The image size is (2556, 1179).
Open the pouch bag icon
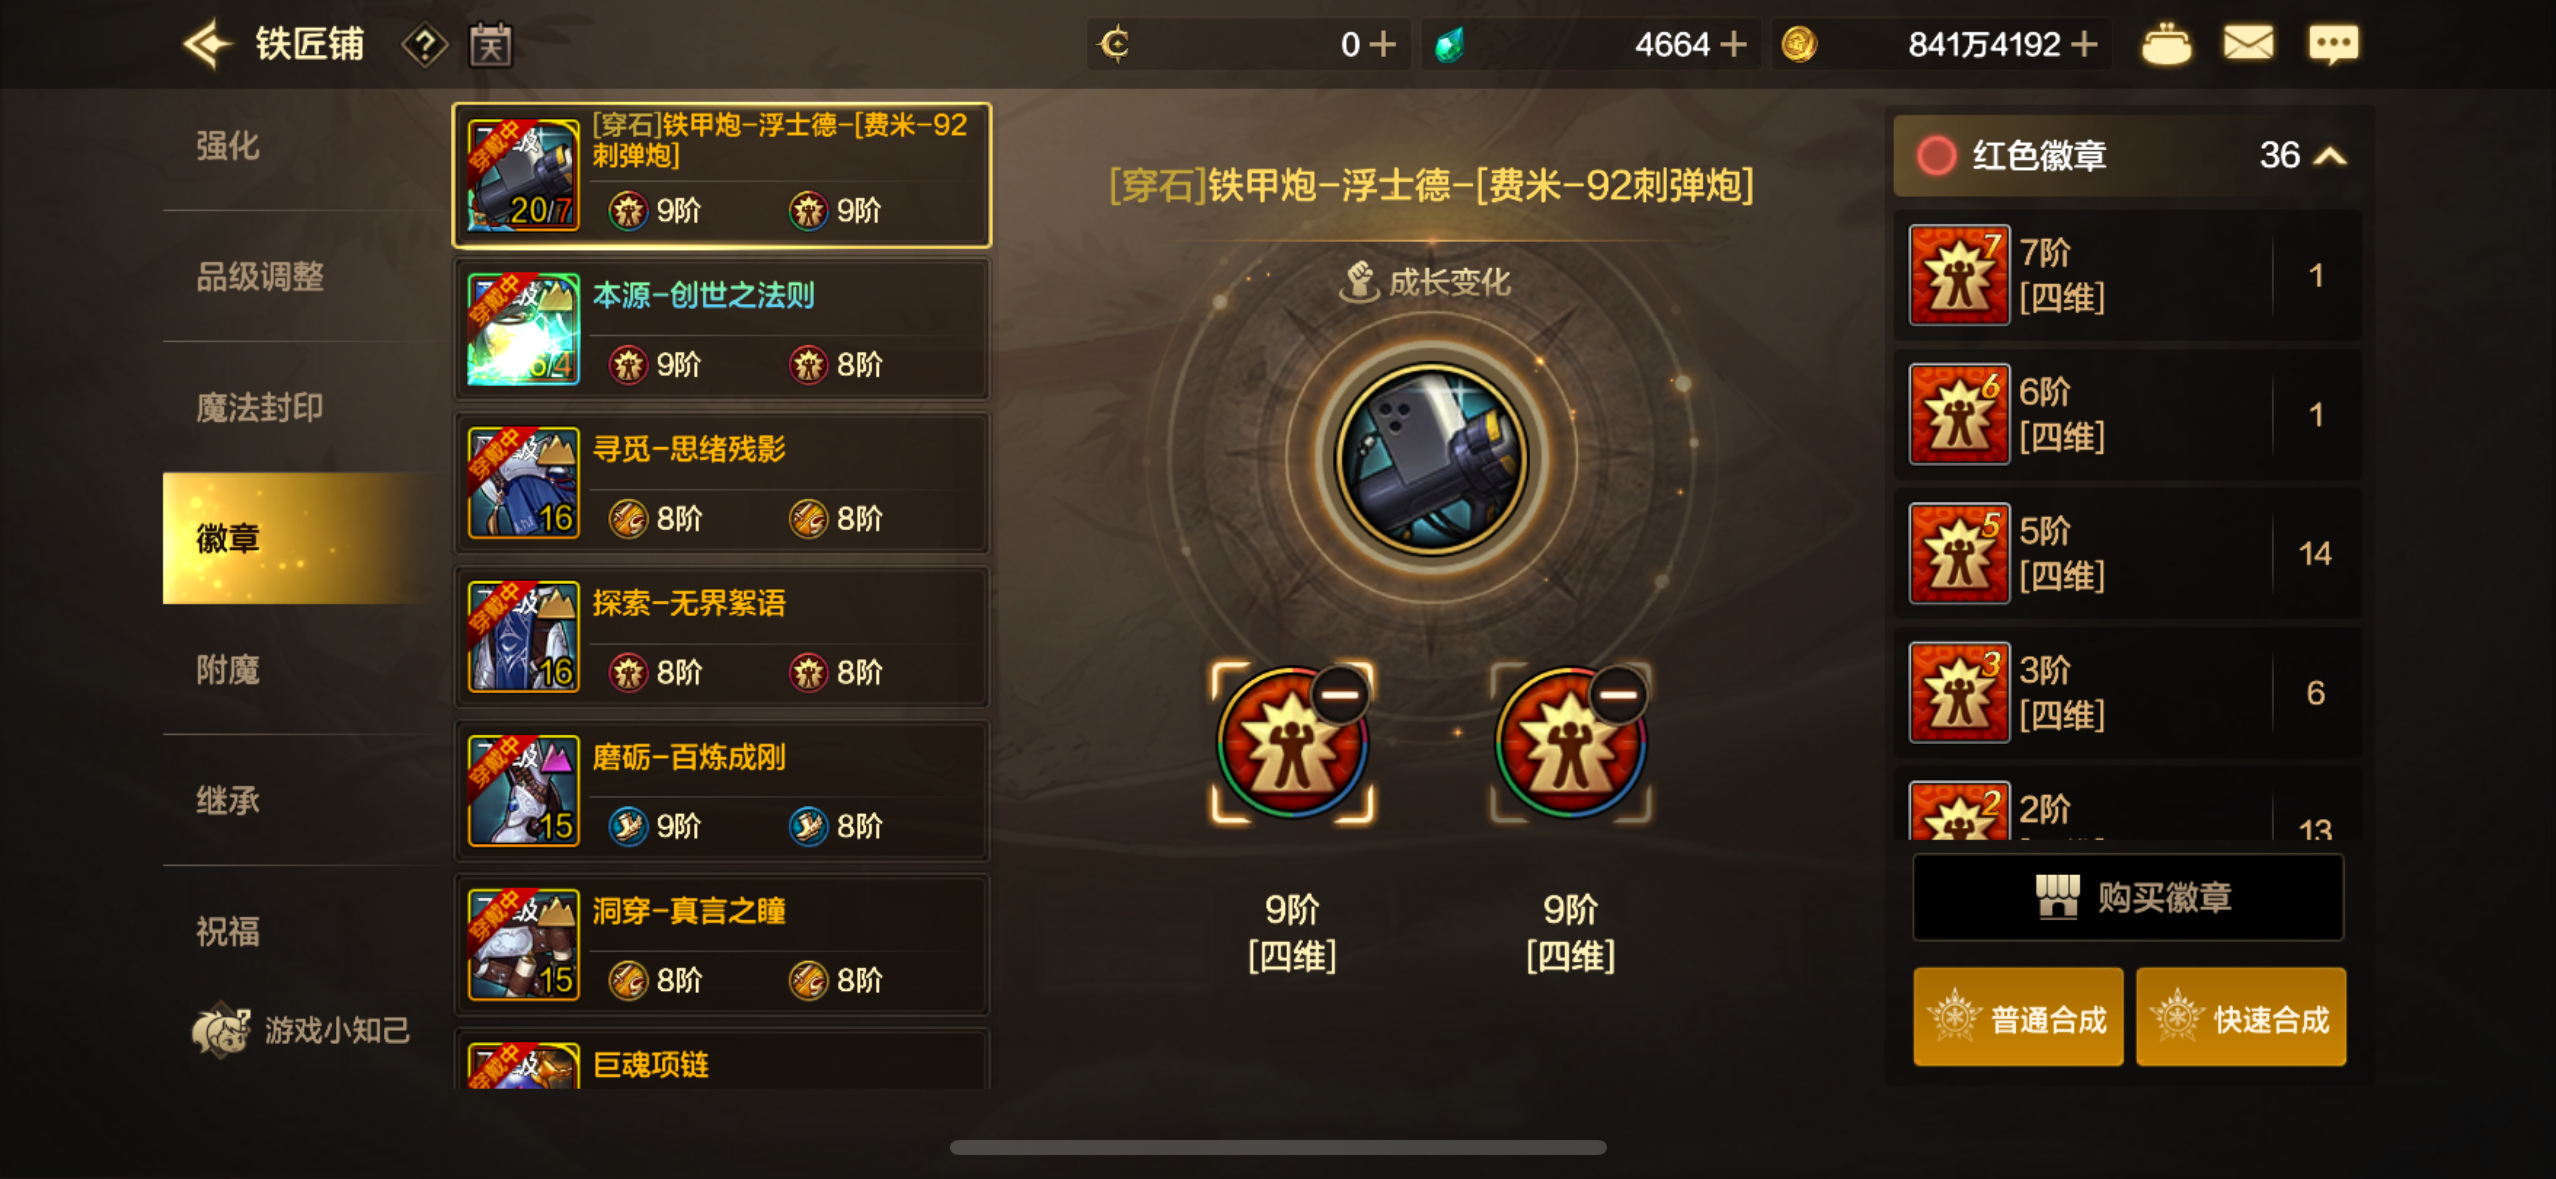click(2166, 45)
